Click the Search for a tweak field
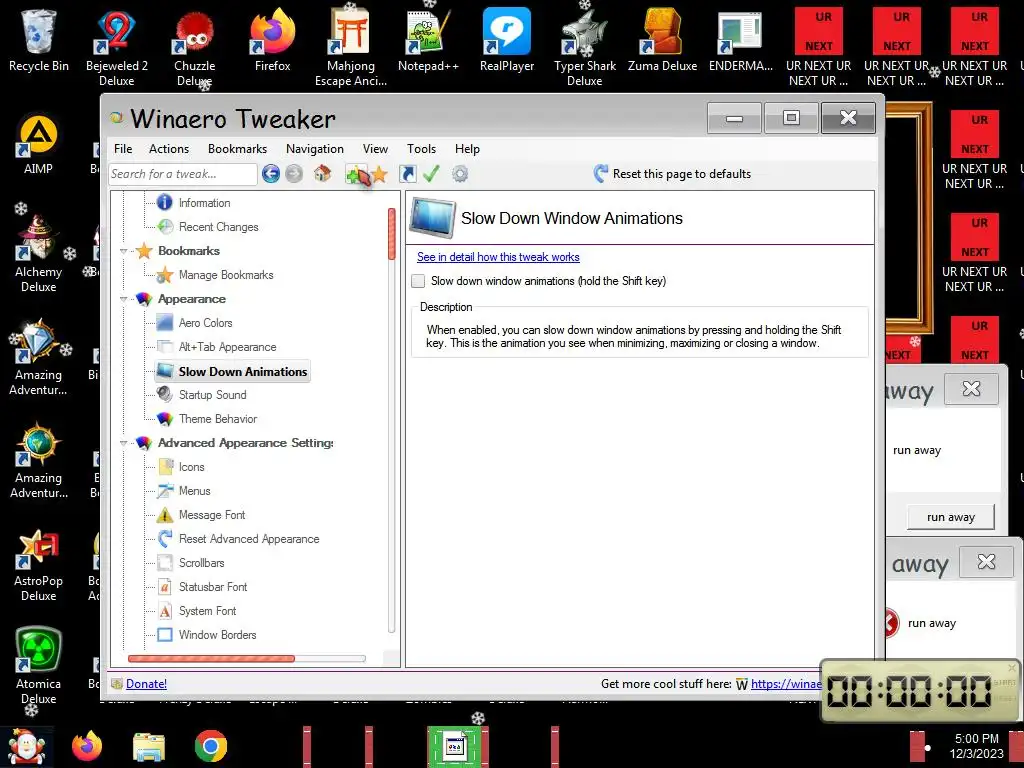Screen dimensions: 1024x768 pyautogui.click(x=183, y=174)
